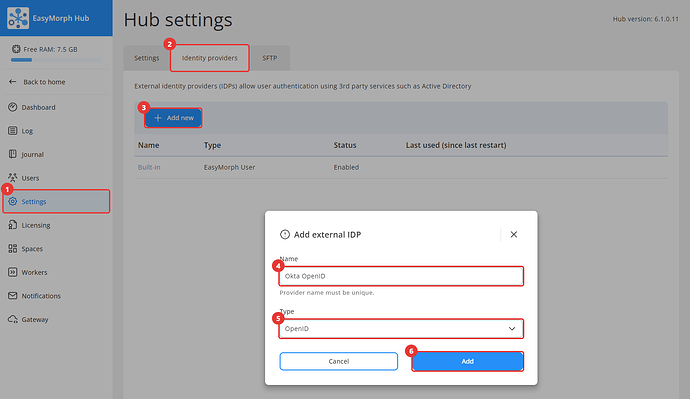Open Users via its people icon
Viewport: 690px width, 399px height.
[x=13, y=178]
